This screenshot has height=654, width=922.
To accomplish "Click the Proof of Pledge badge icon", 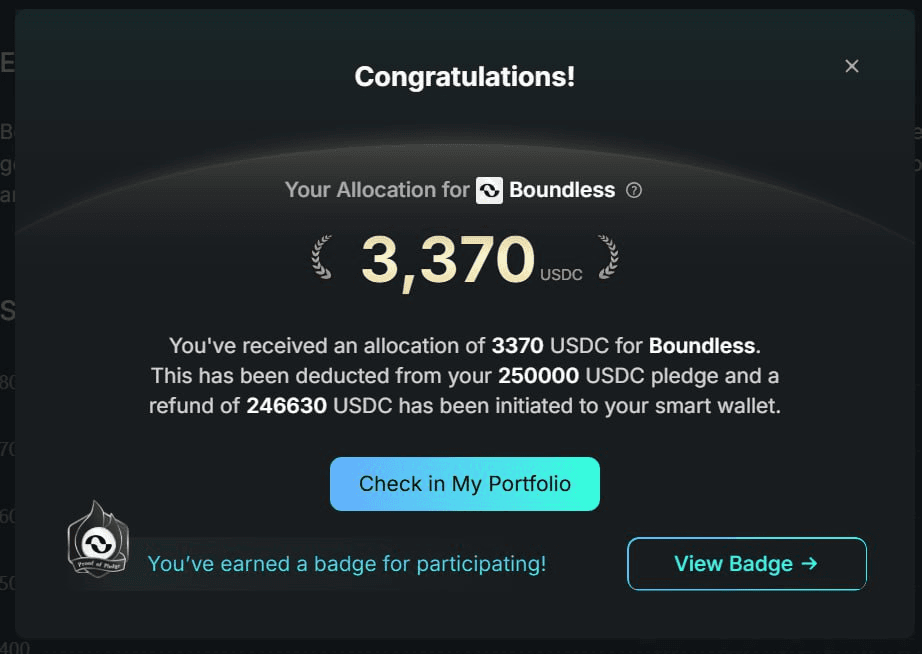I will click(x=98, y=539).
